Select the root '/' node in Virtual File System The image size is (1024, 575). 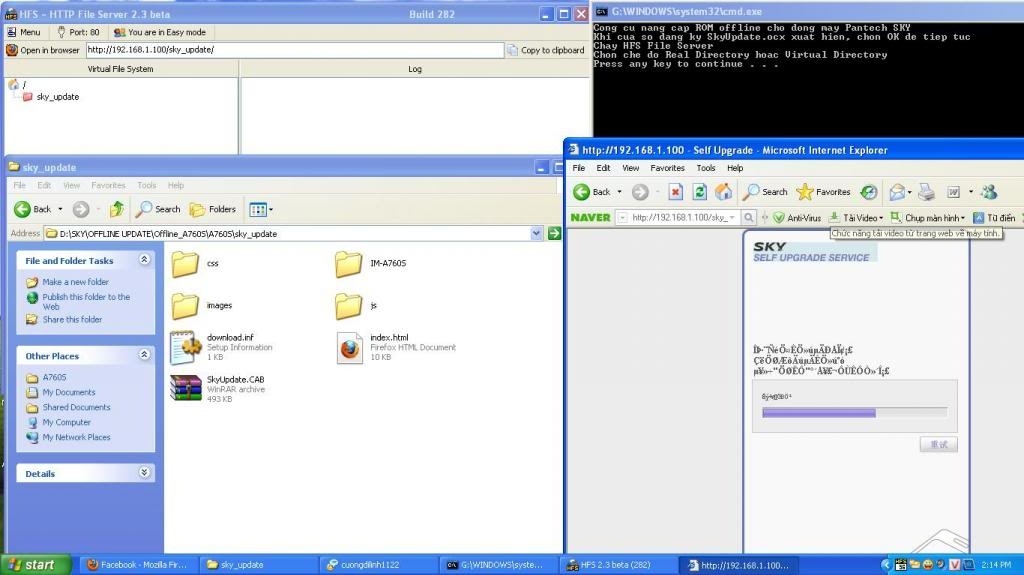pos(18,84)
